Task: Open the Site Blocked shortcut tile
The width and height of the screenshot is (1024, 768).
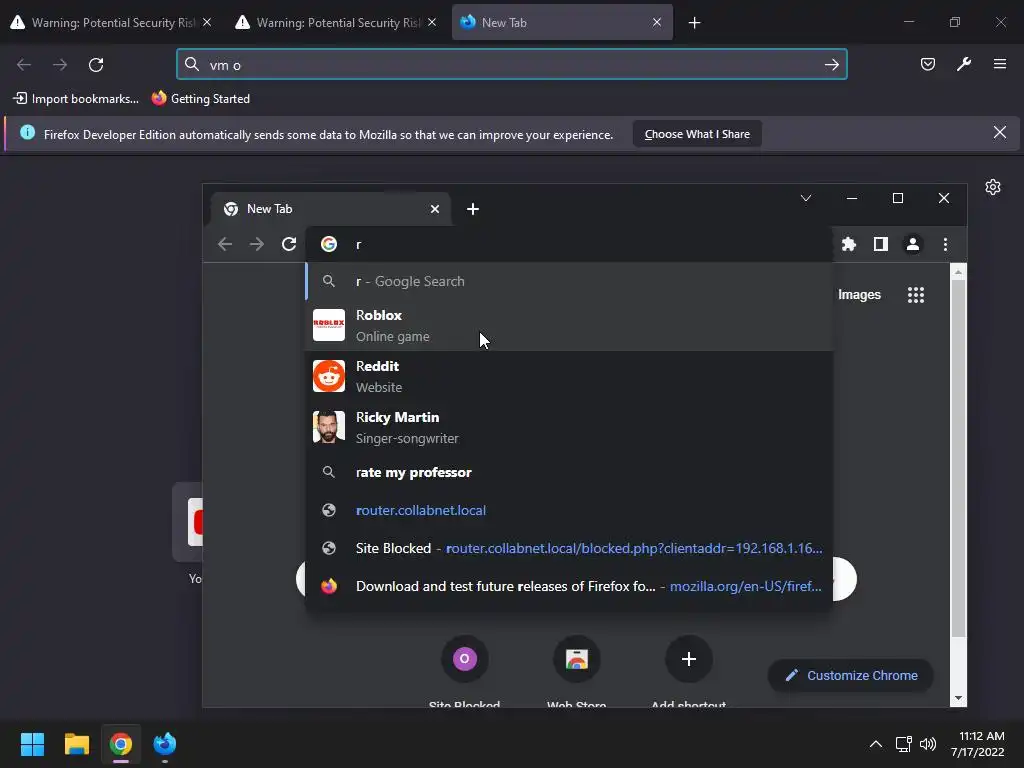Action: click(464, 670)
